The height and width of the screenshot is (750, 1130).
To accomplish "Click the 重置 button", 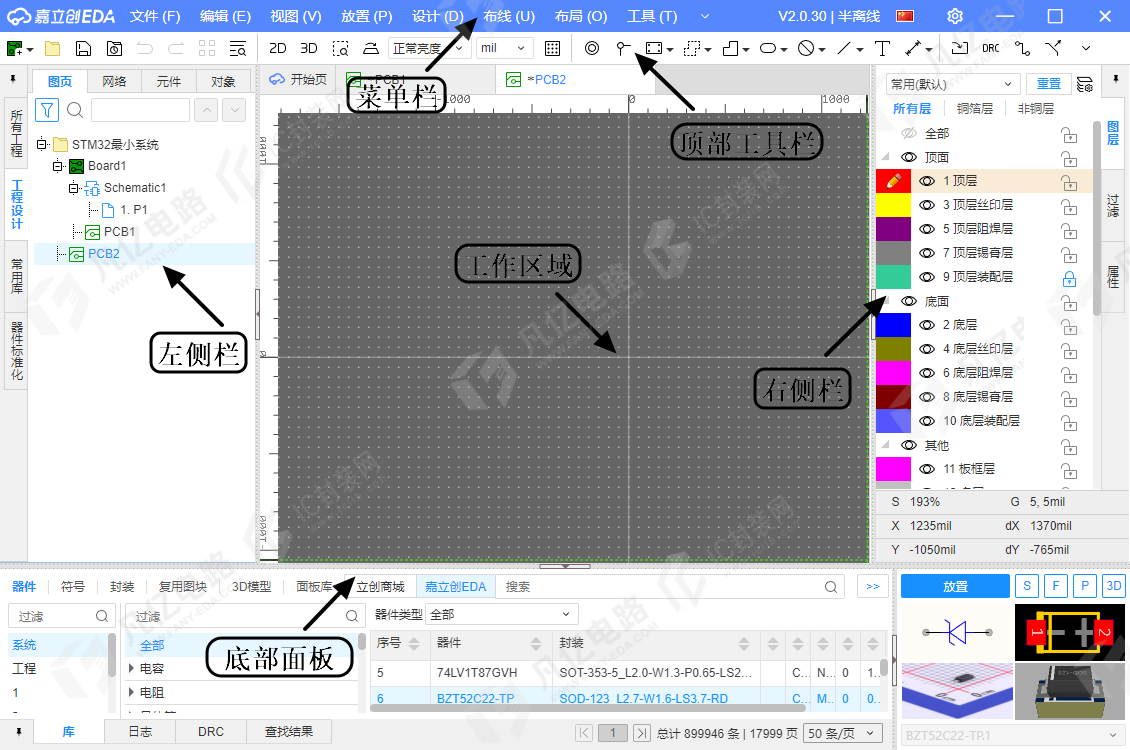I will click(1049, 84).
